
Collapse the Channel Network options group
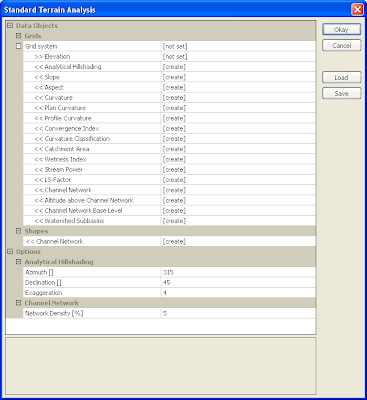18,303
